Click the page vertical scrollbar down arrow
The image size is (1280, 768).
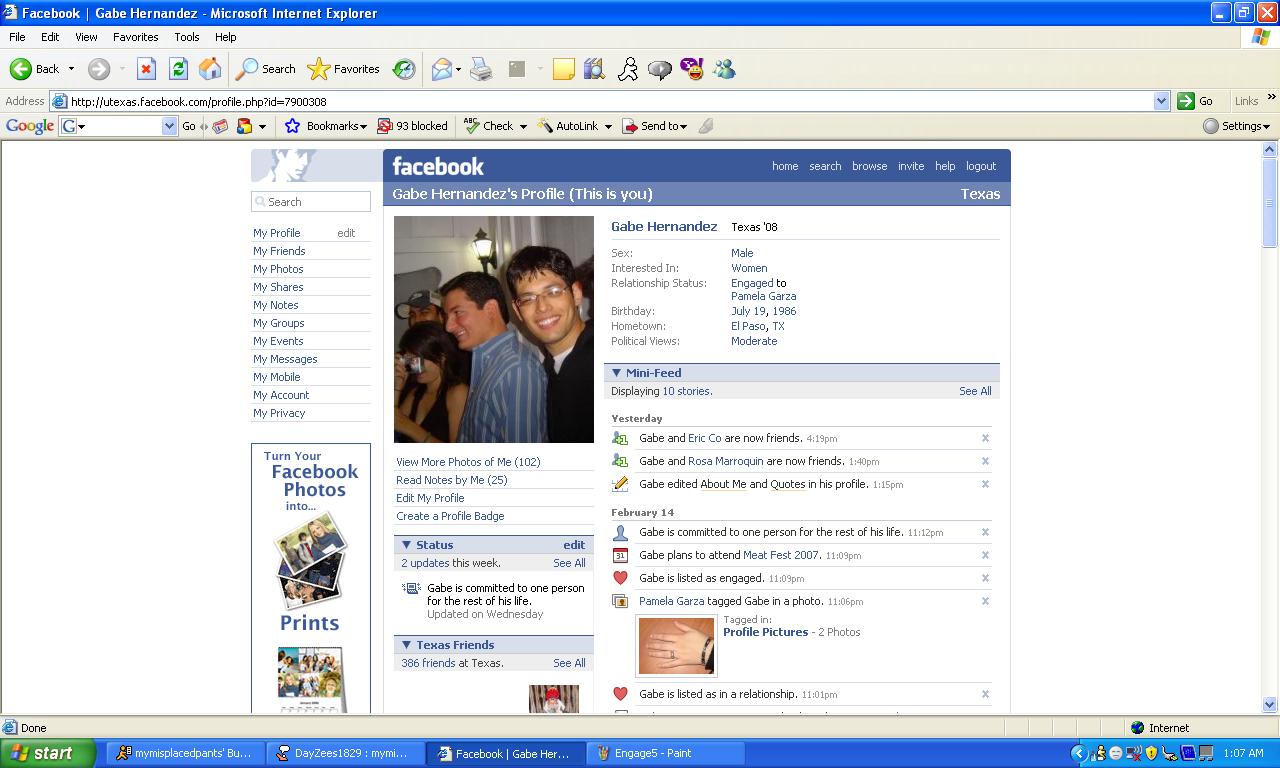click(1270, 704)
